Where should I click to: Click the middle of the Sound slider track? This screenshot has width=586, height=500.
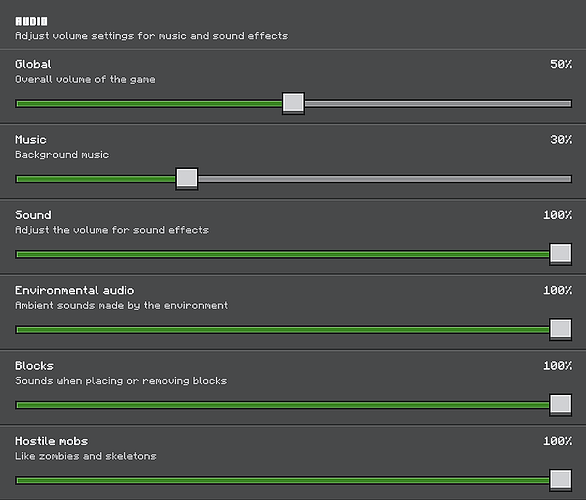(282, 254)
